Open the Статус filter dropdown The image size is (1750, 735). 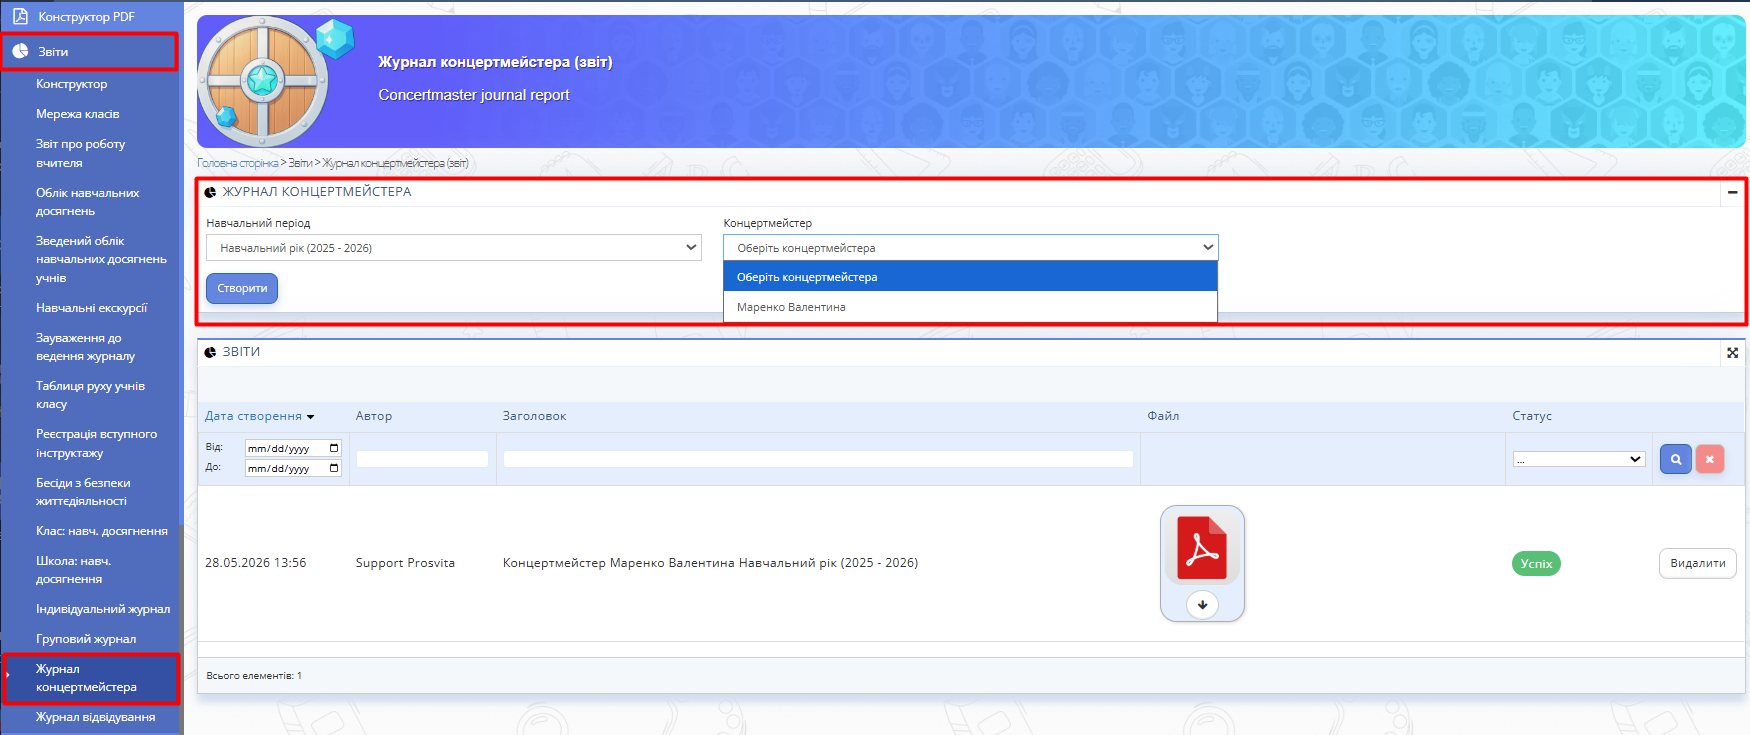(1579, 459)
